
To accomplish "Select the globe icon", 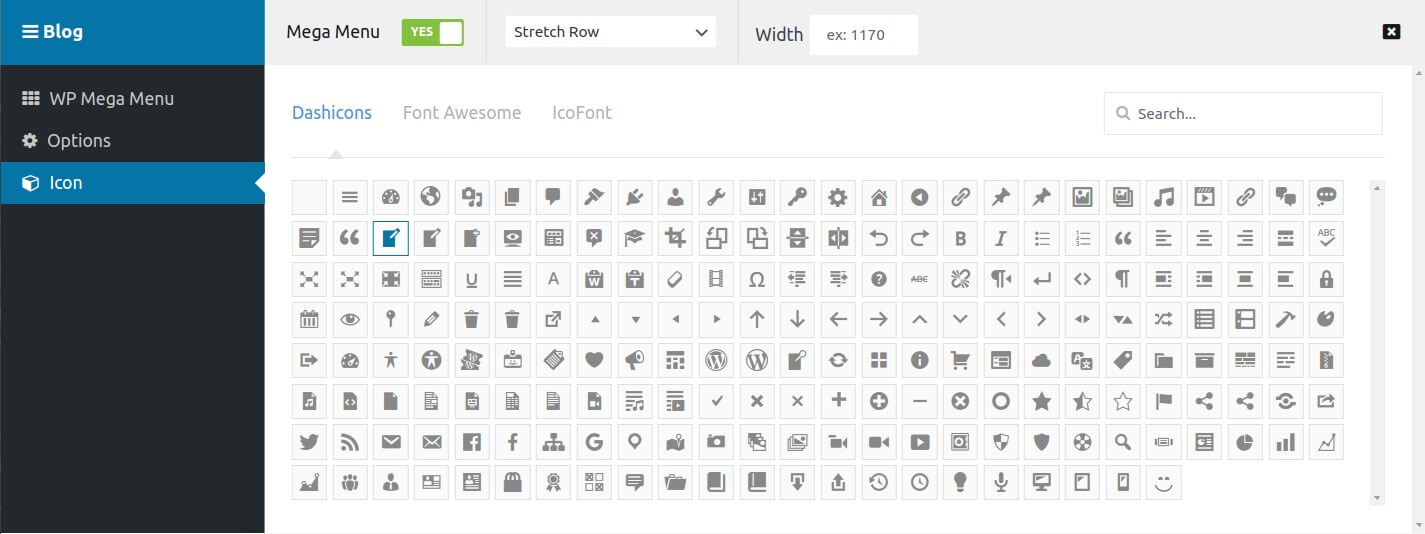I will pos(431,197).
